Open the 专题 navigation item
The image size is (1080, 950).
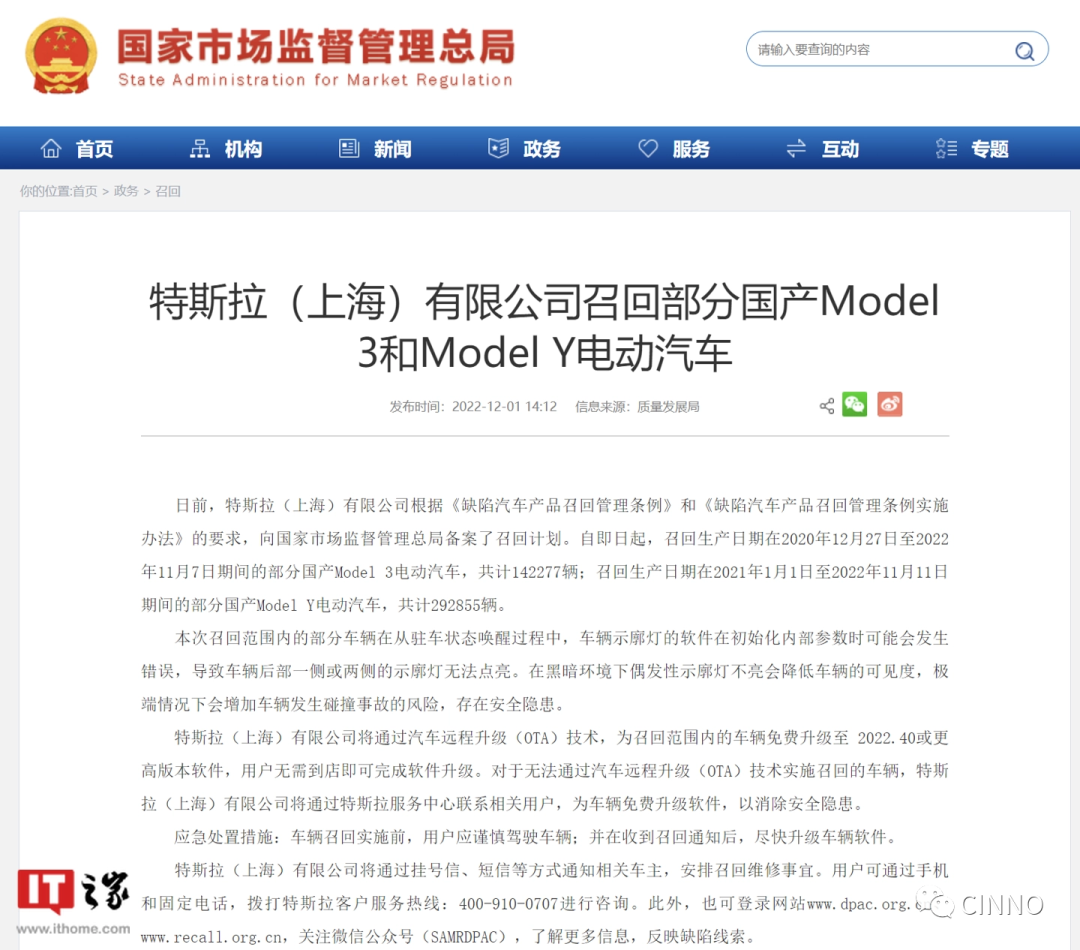click(x=990, y=149)
